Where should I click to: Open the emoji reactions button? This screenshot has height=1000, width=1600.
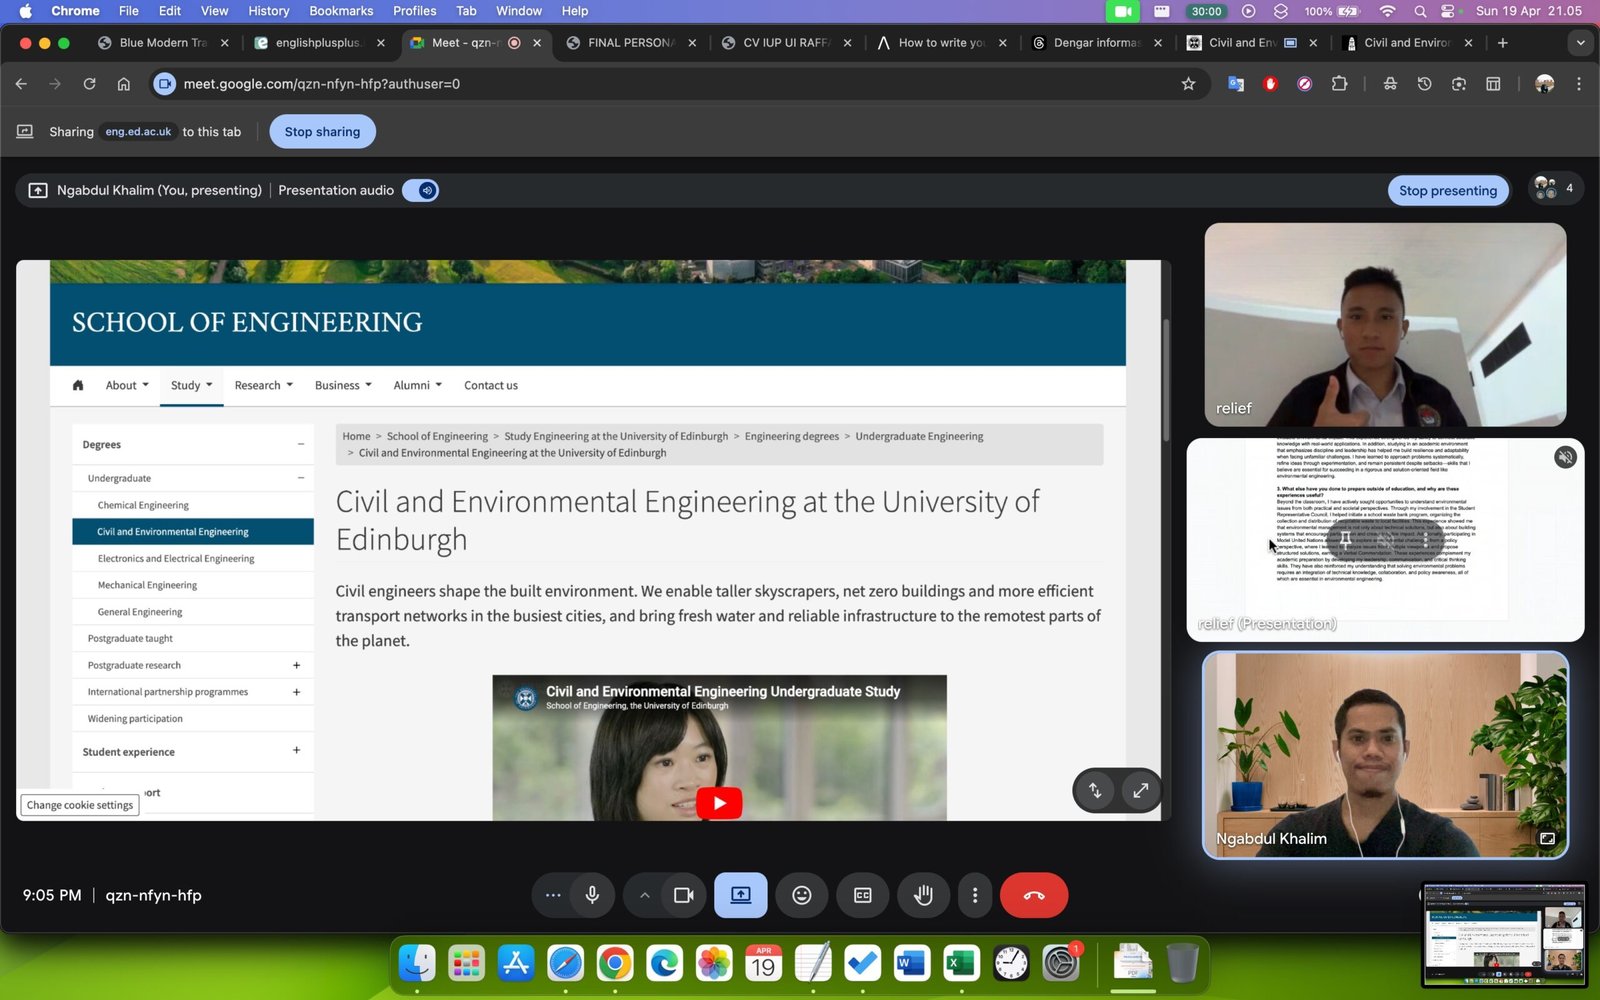pos(802,895)
